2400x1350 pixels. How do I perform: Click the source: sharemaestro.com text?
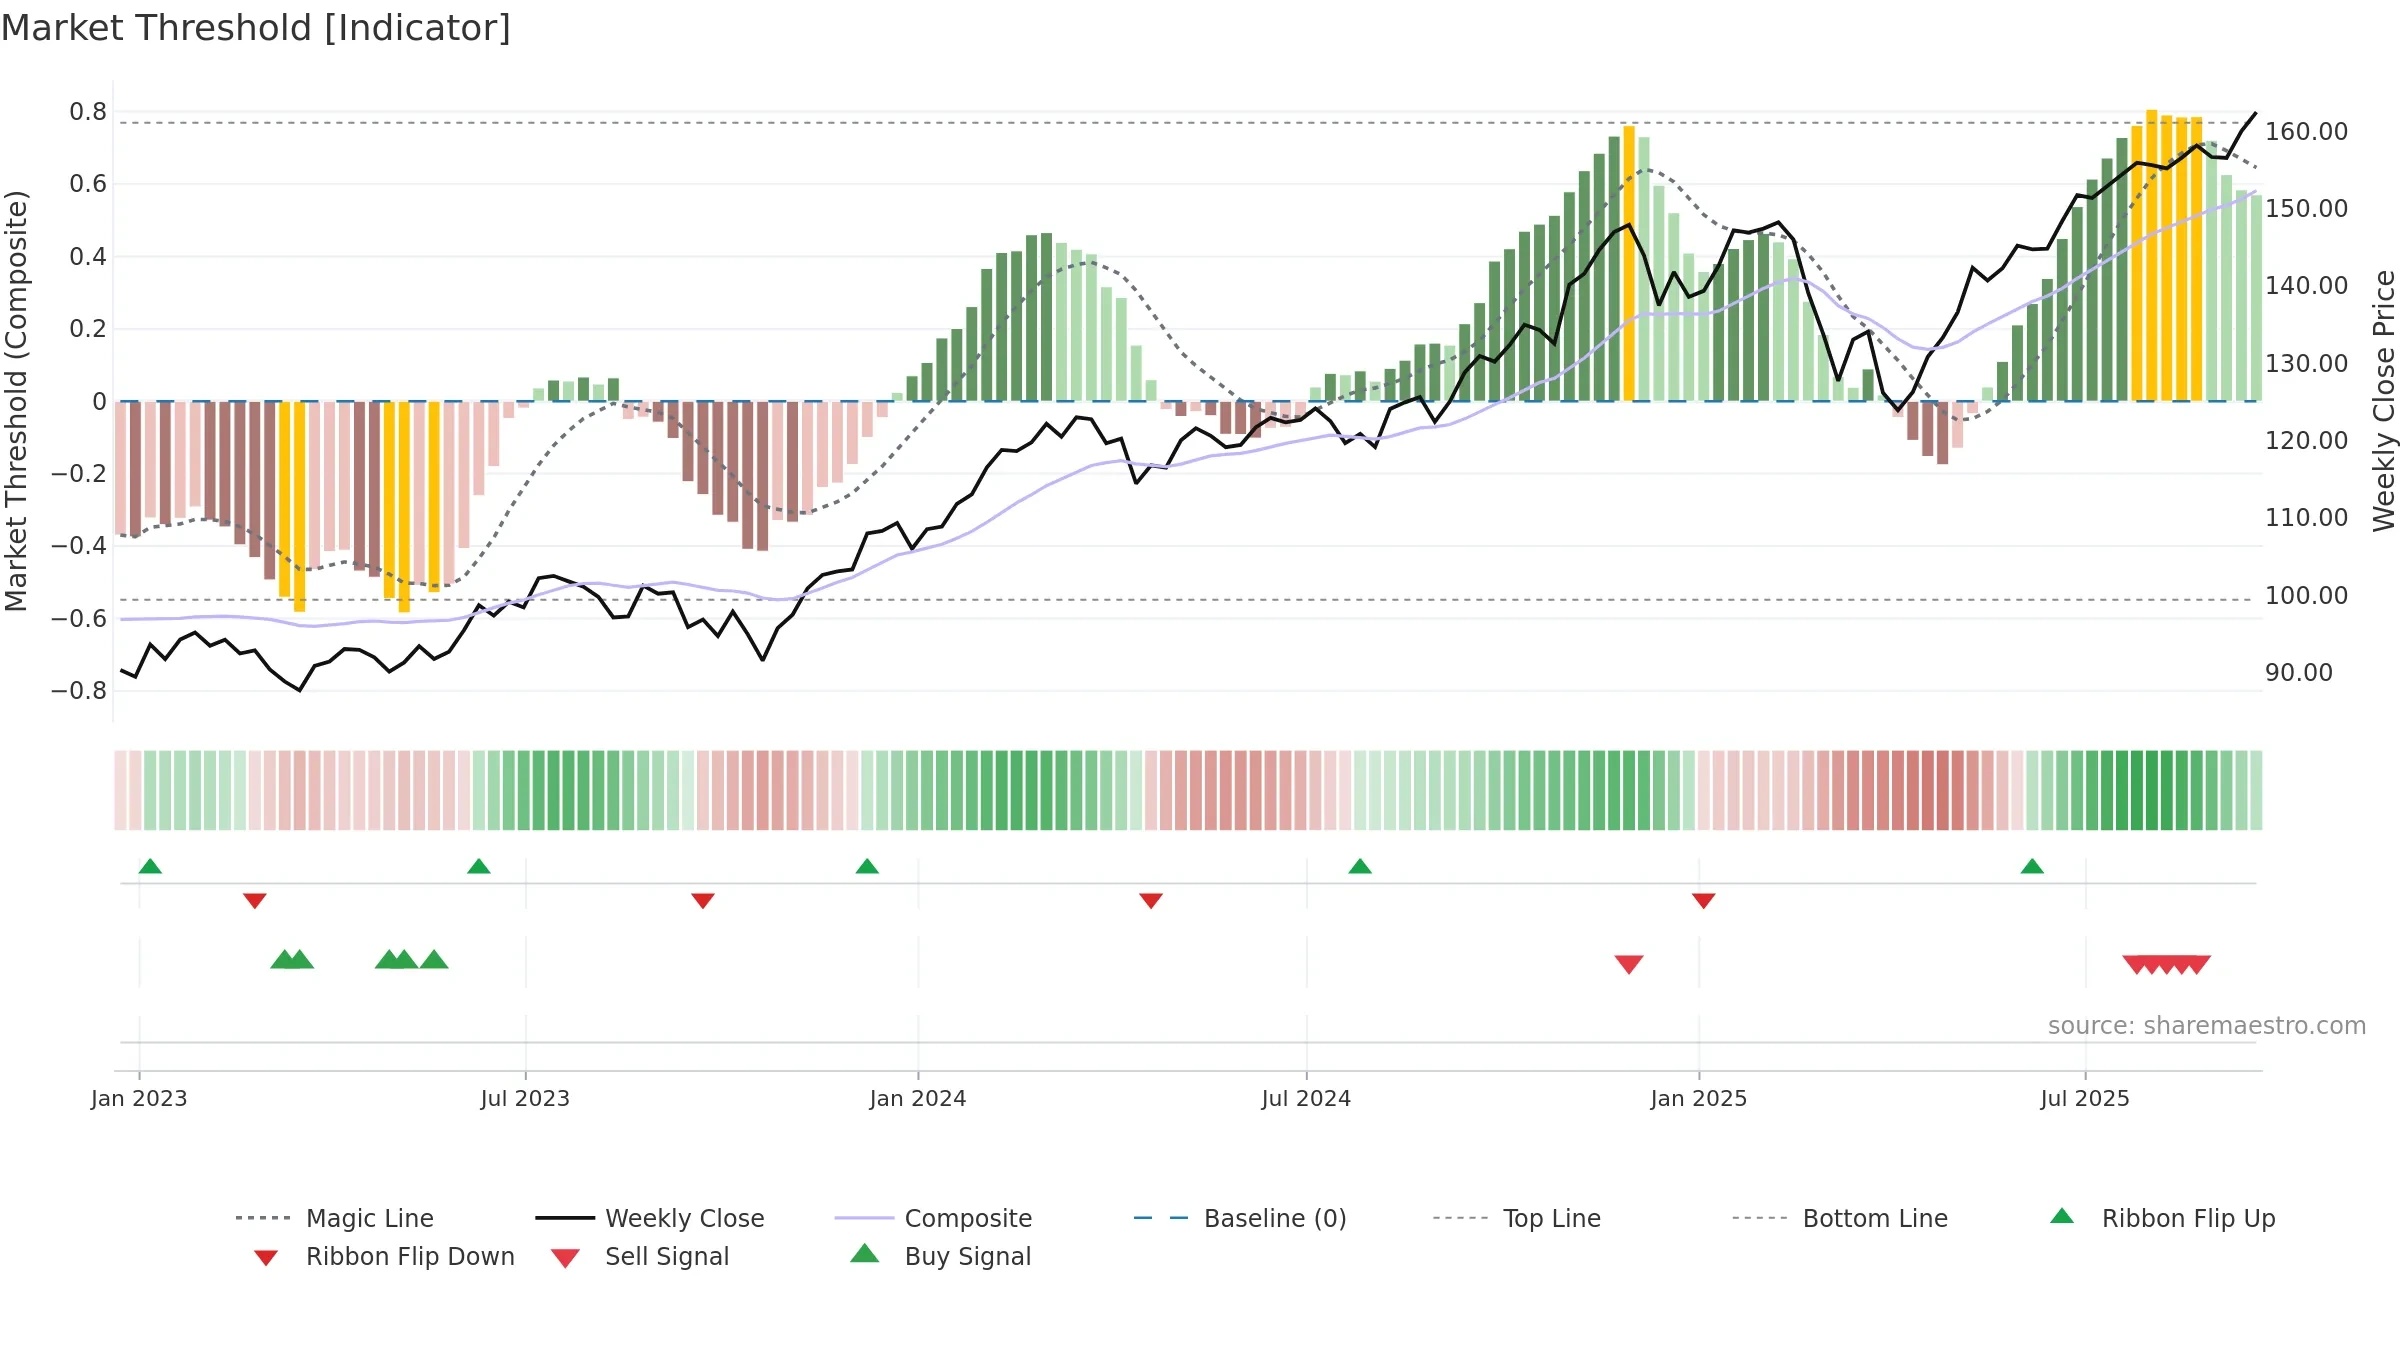(x=2207, y=1025)
